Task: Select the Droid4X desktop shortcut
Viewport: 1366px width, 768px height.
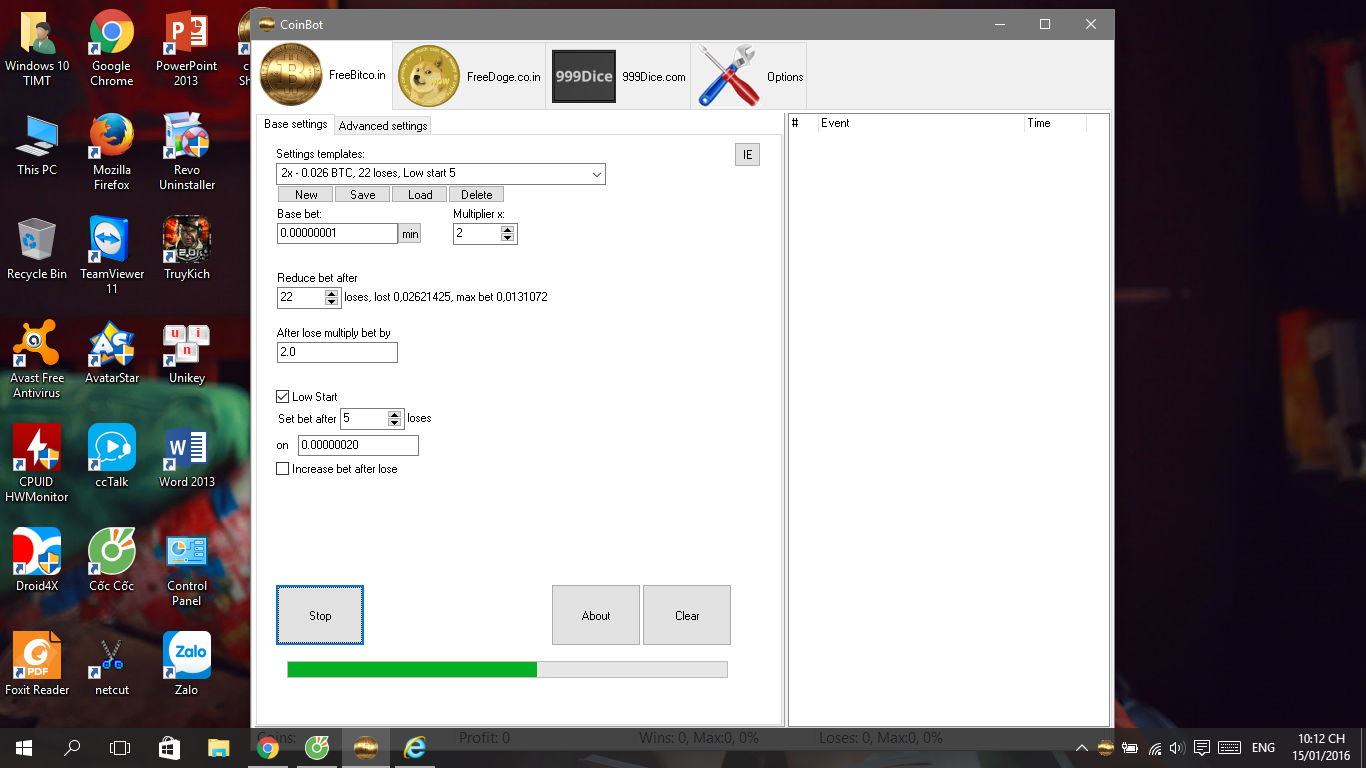Action: (37, 561)
